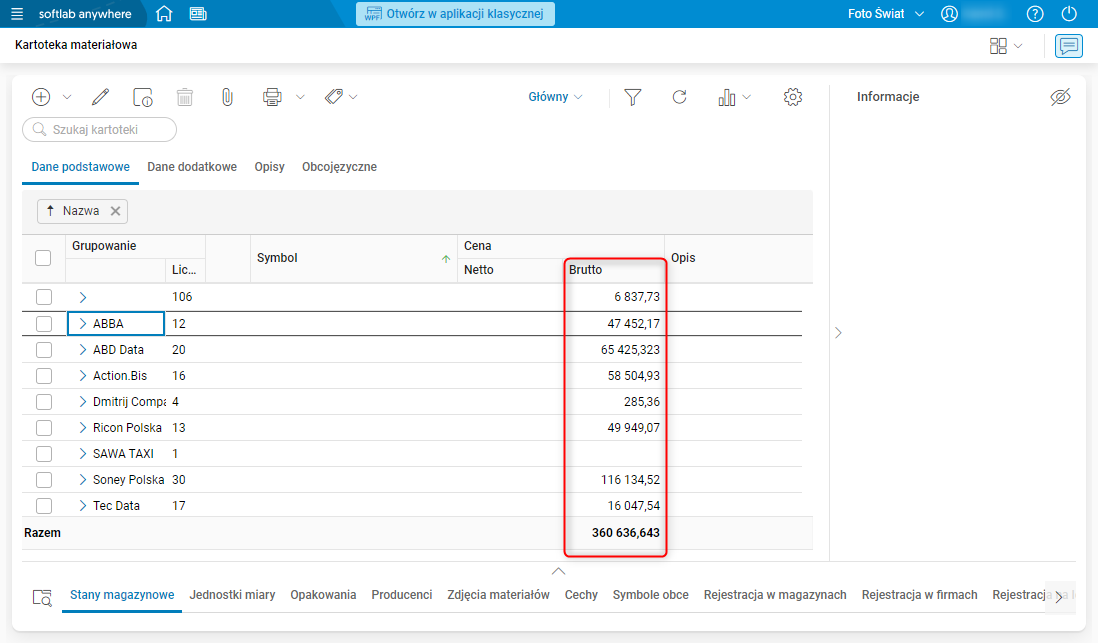Open the Opakowania tab
This screenshot has height=643, width=1098.
click(324, 595)
